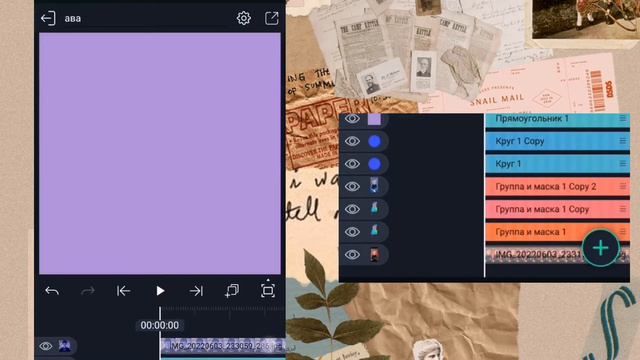Select the Круг 1 Copy layer bar
Viewport: 640px width, 360px height.
[558, 141]
